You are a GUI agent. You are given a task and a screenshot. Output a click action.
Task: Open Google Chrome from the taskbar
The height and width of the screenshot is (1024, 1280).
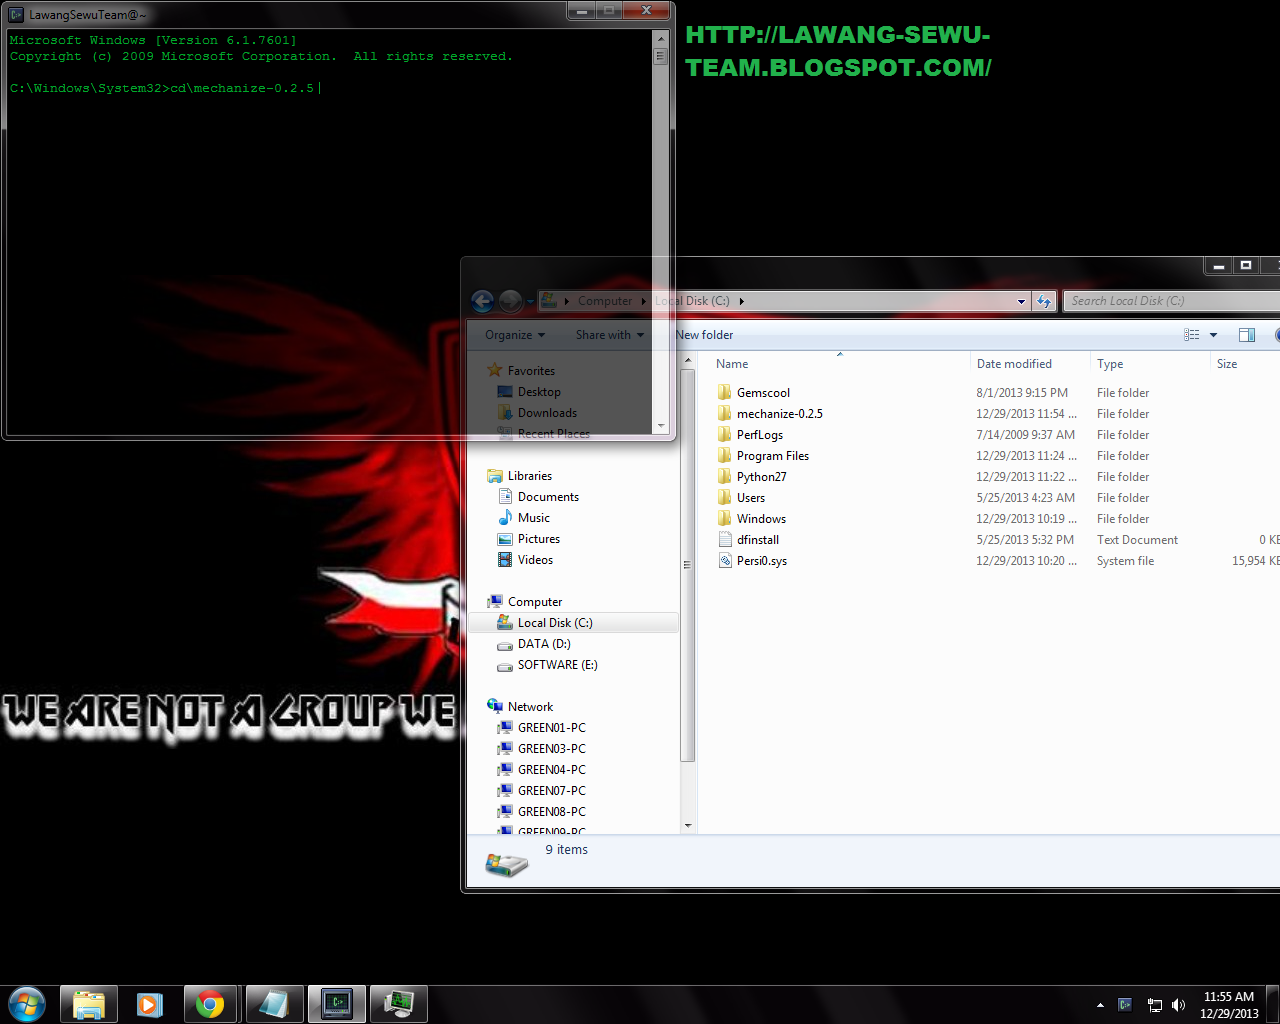[212, 1004]
